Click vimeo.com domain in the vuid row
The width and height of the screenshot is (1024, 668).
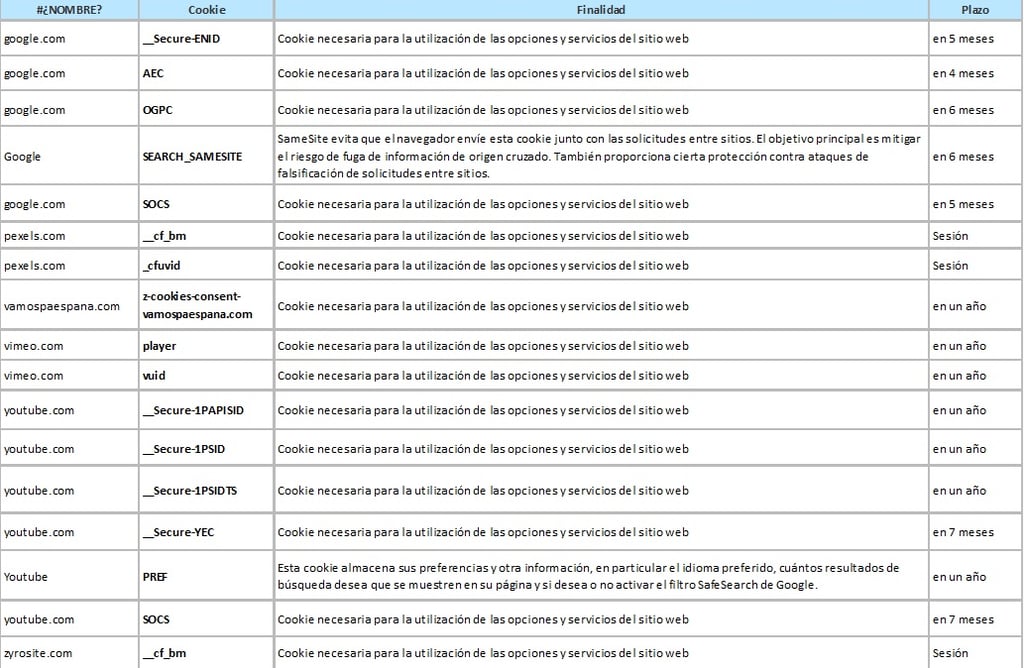[x=34, y=375]
